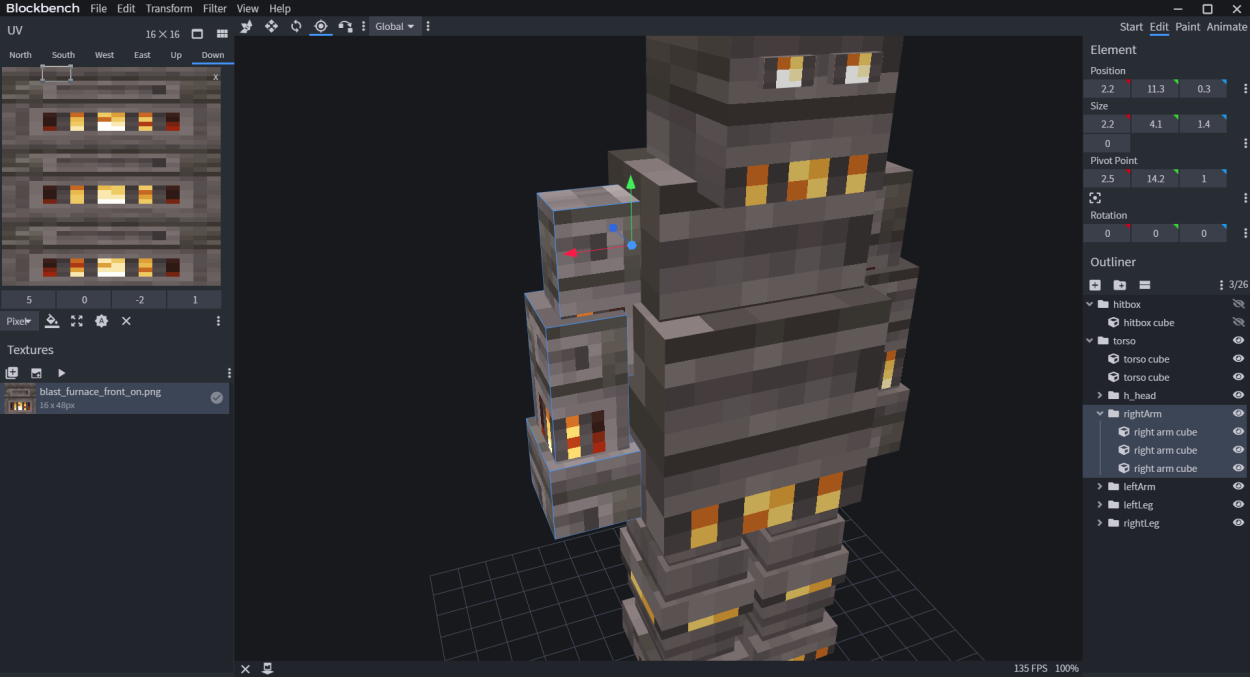
Task: Click the UV offset field showing -2
Action: click(x=139, y=300)
